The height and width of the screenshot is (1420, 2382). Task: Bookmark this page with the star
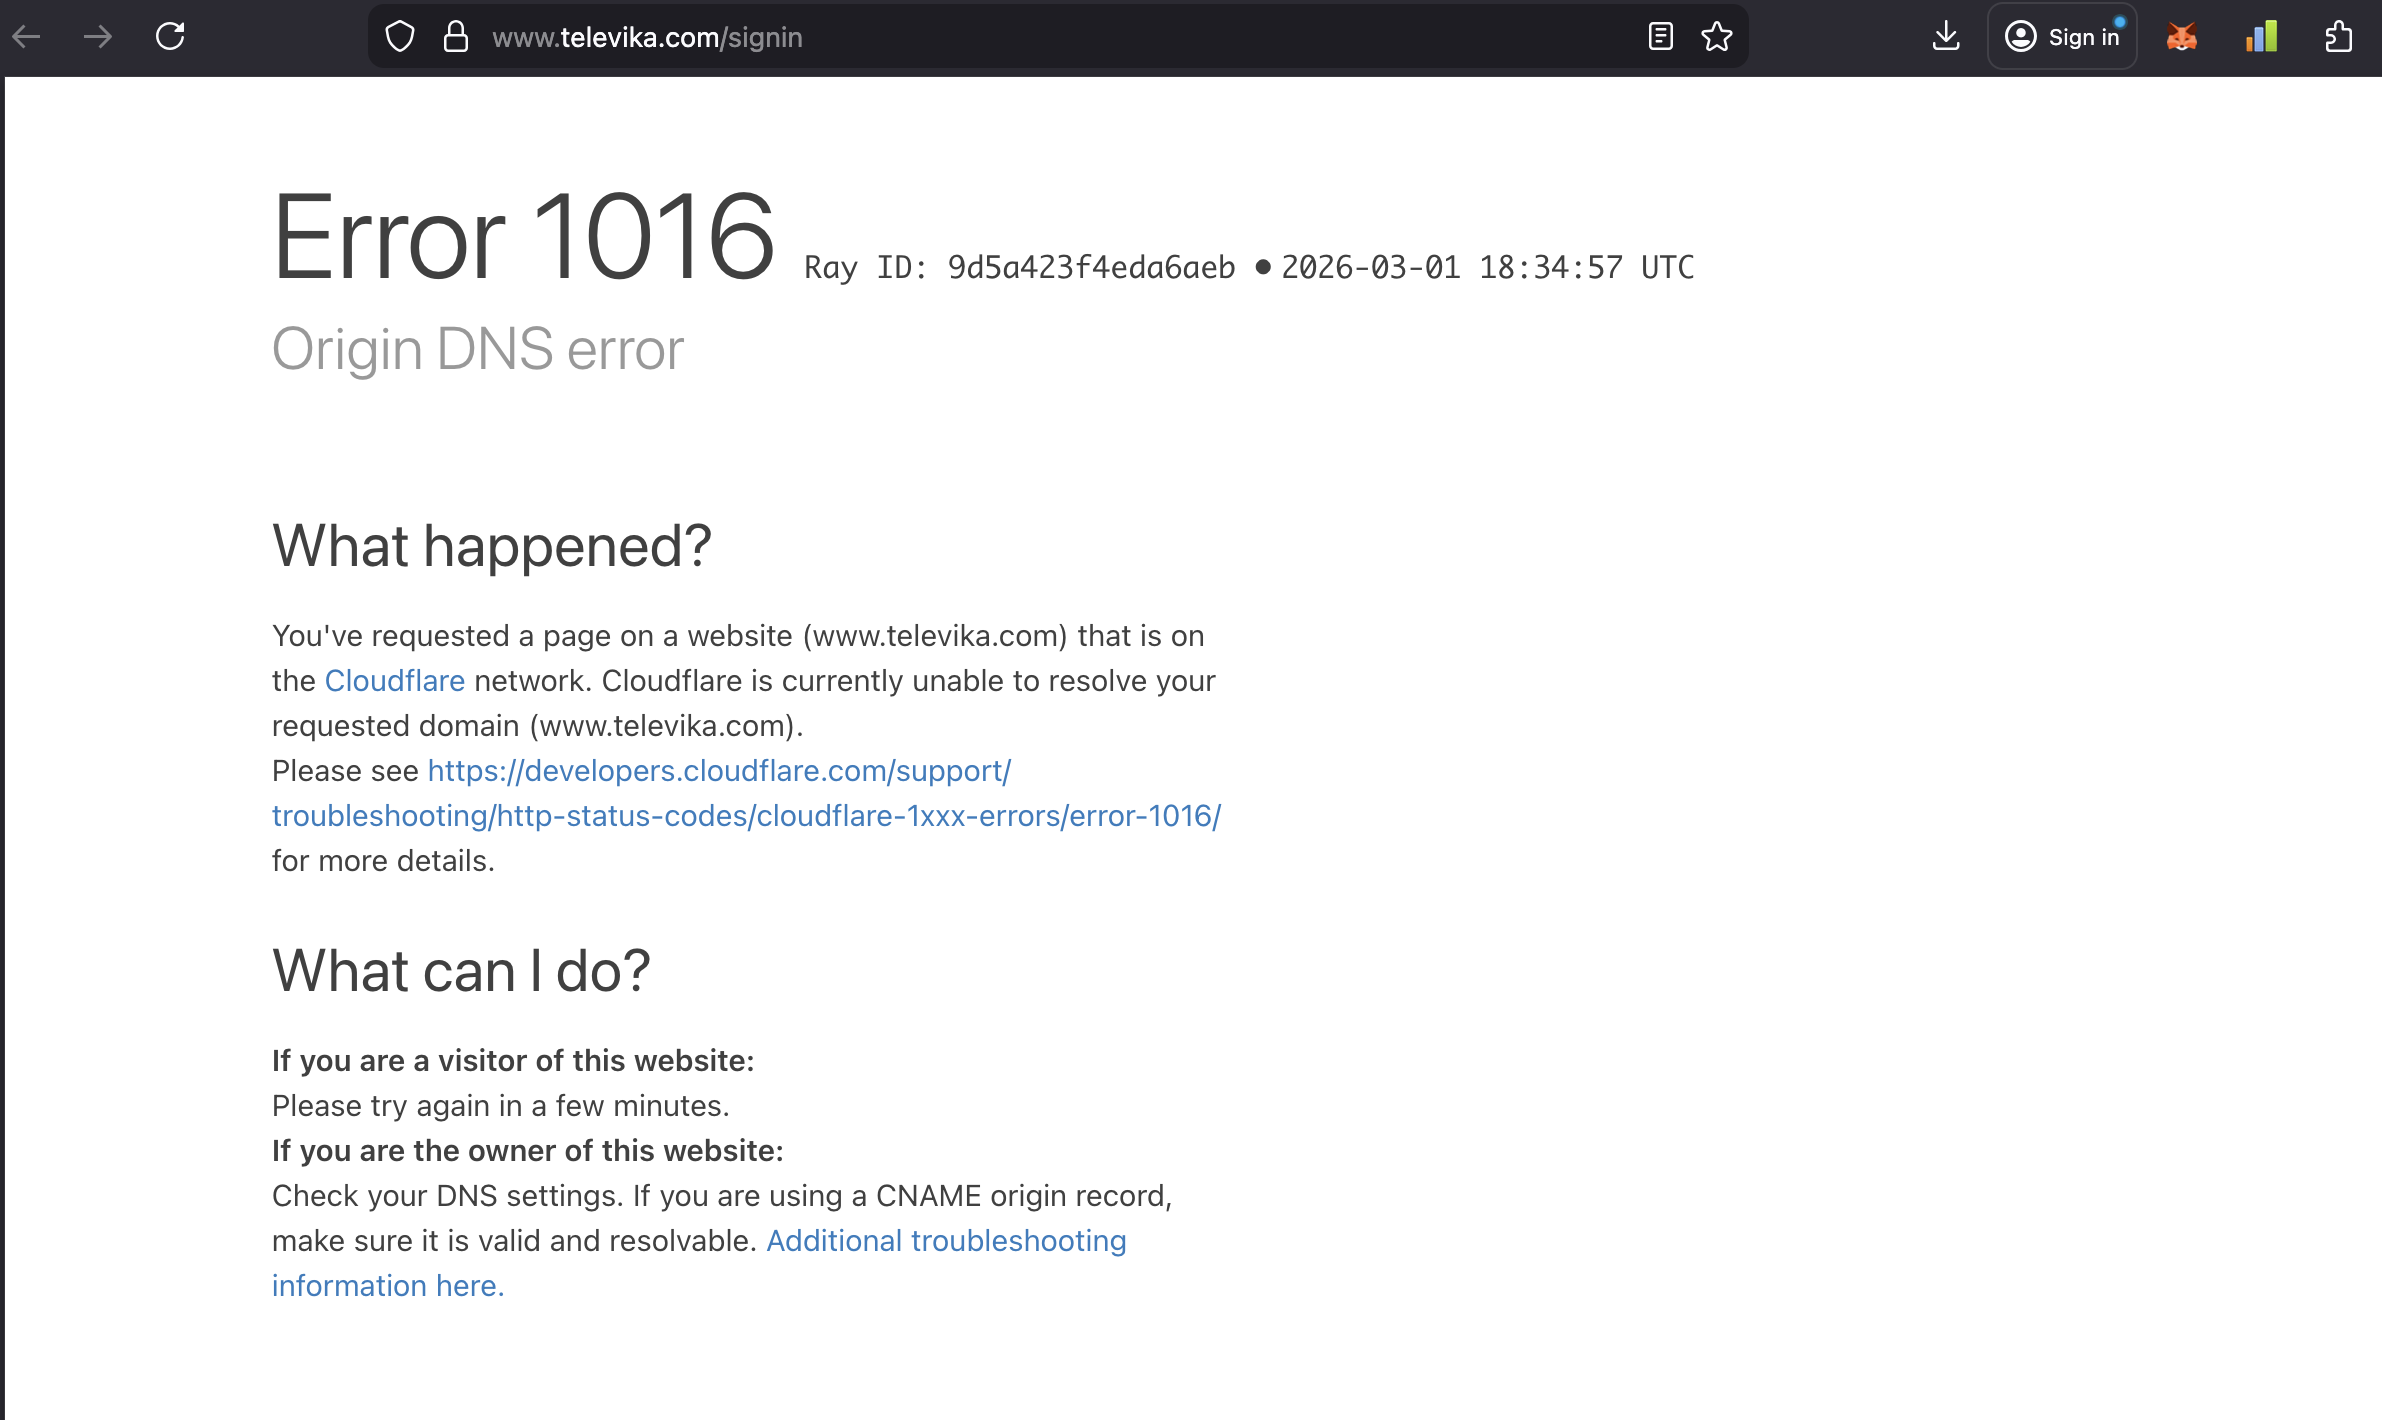[x=1717, y=37]
